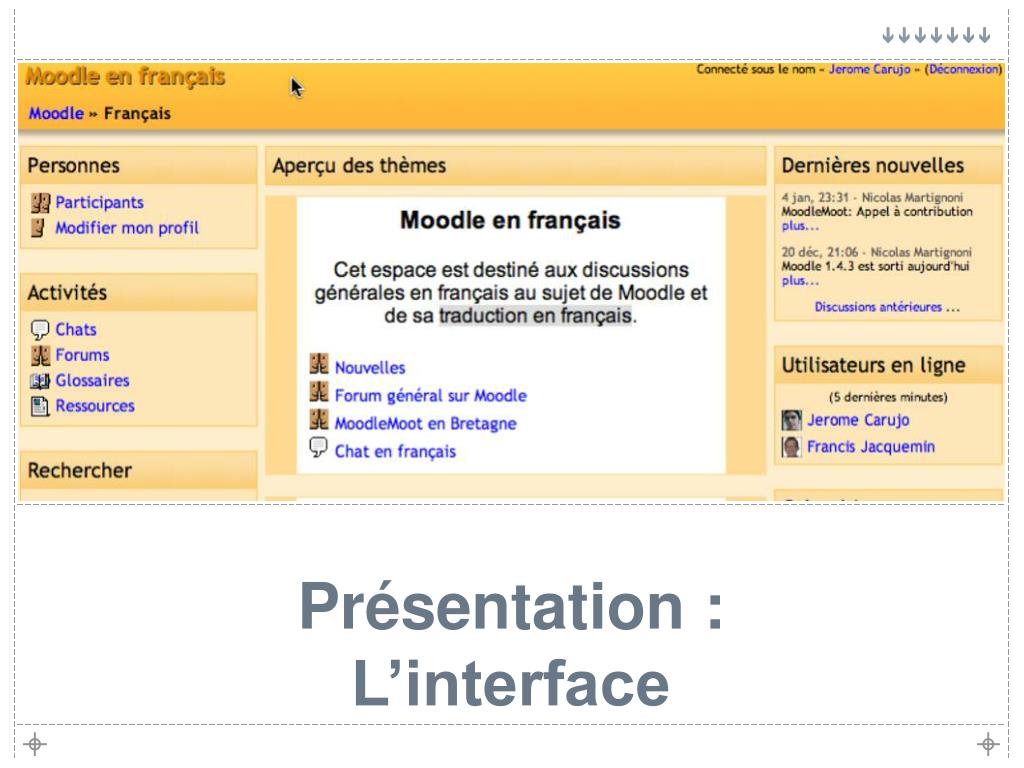Image resolution: width=1024 pixels, height=768 pixels.
Task: Join Chat en français
Action: (x=395, y=452)
